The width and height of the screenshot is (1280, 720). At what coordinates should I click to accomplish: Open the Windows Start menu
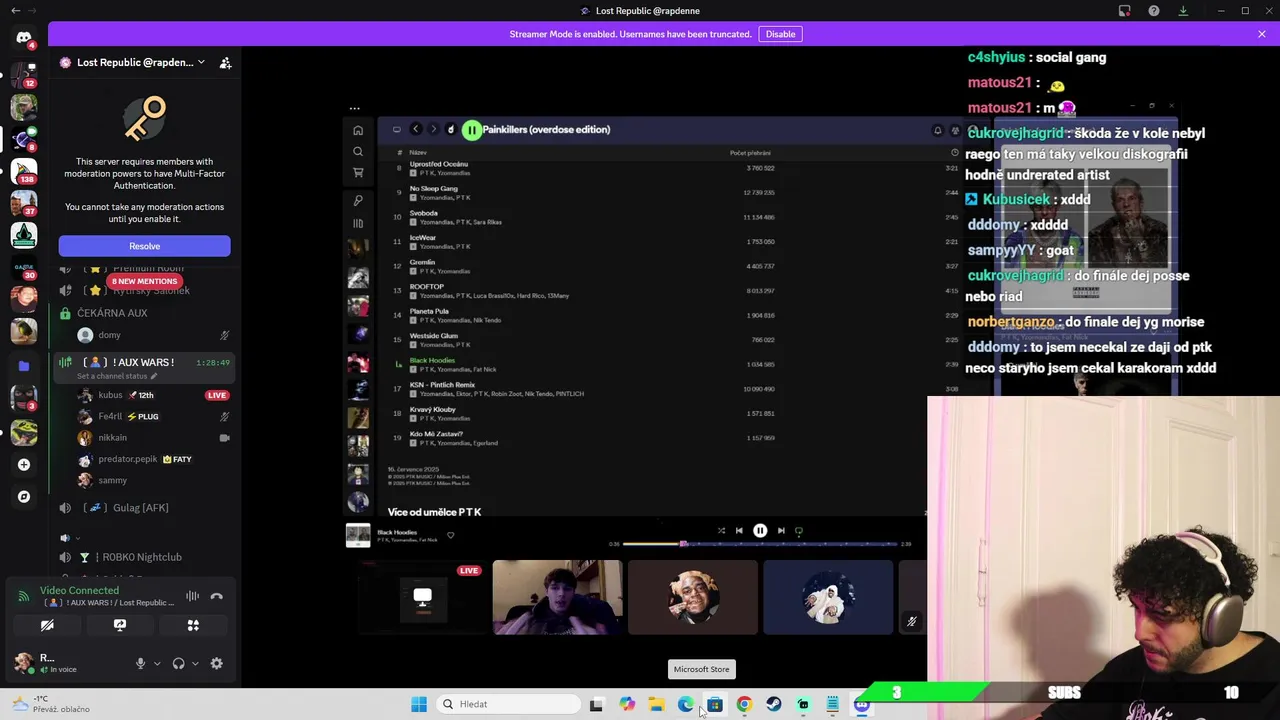(x=419, y=704)
